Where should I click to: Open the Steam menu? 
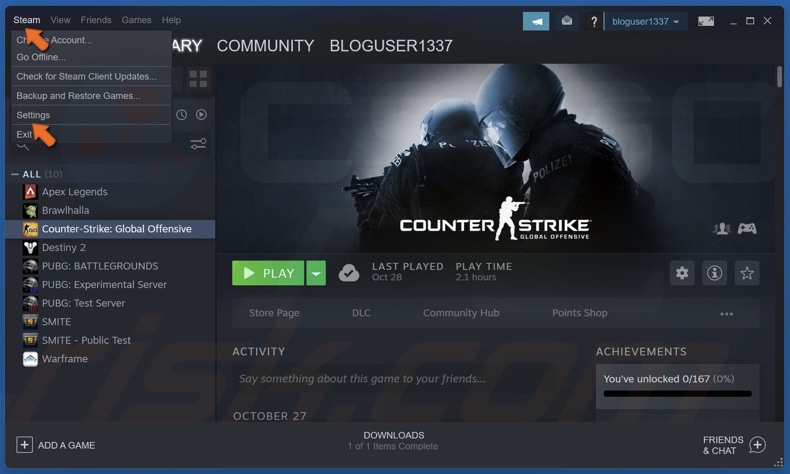[x=26, y=20]
